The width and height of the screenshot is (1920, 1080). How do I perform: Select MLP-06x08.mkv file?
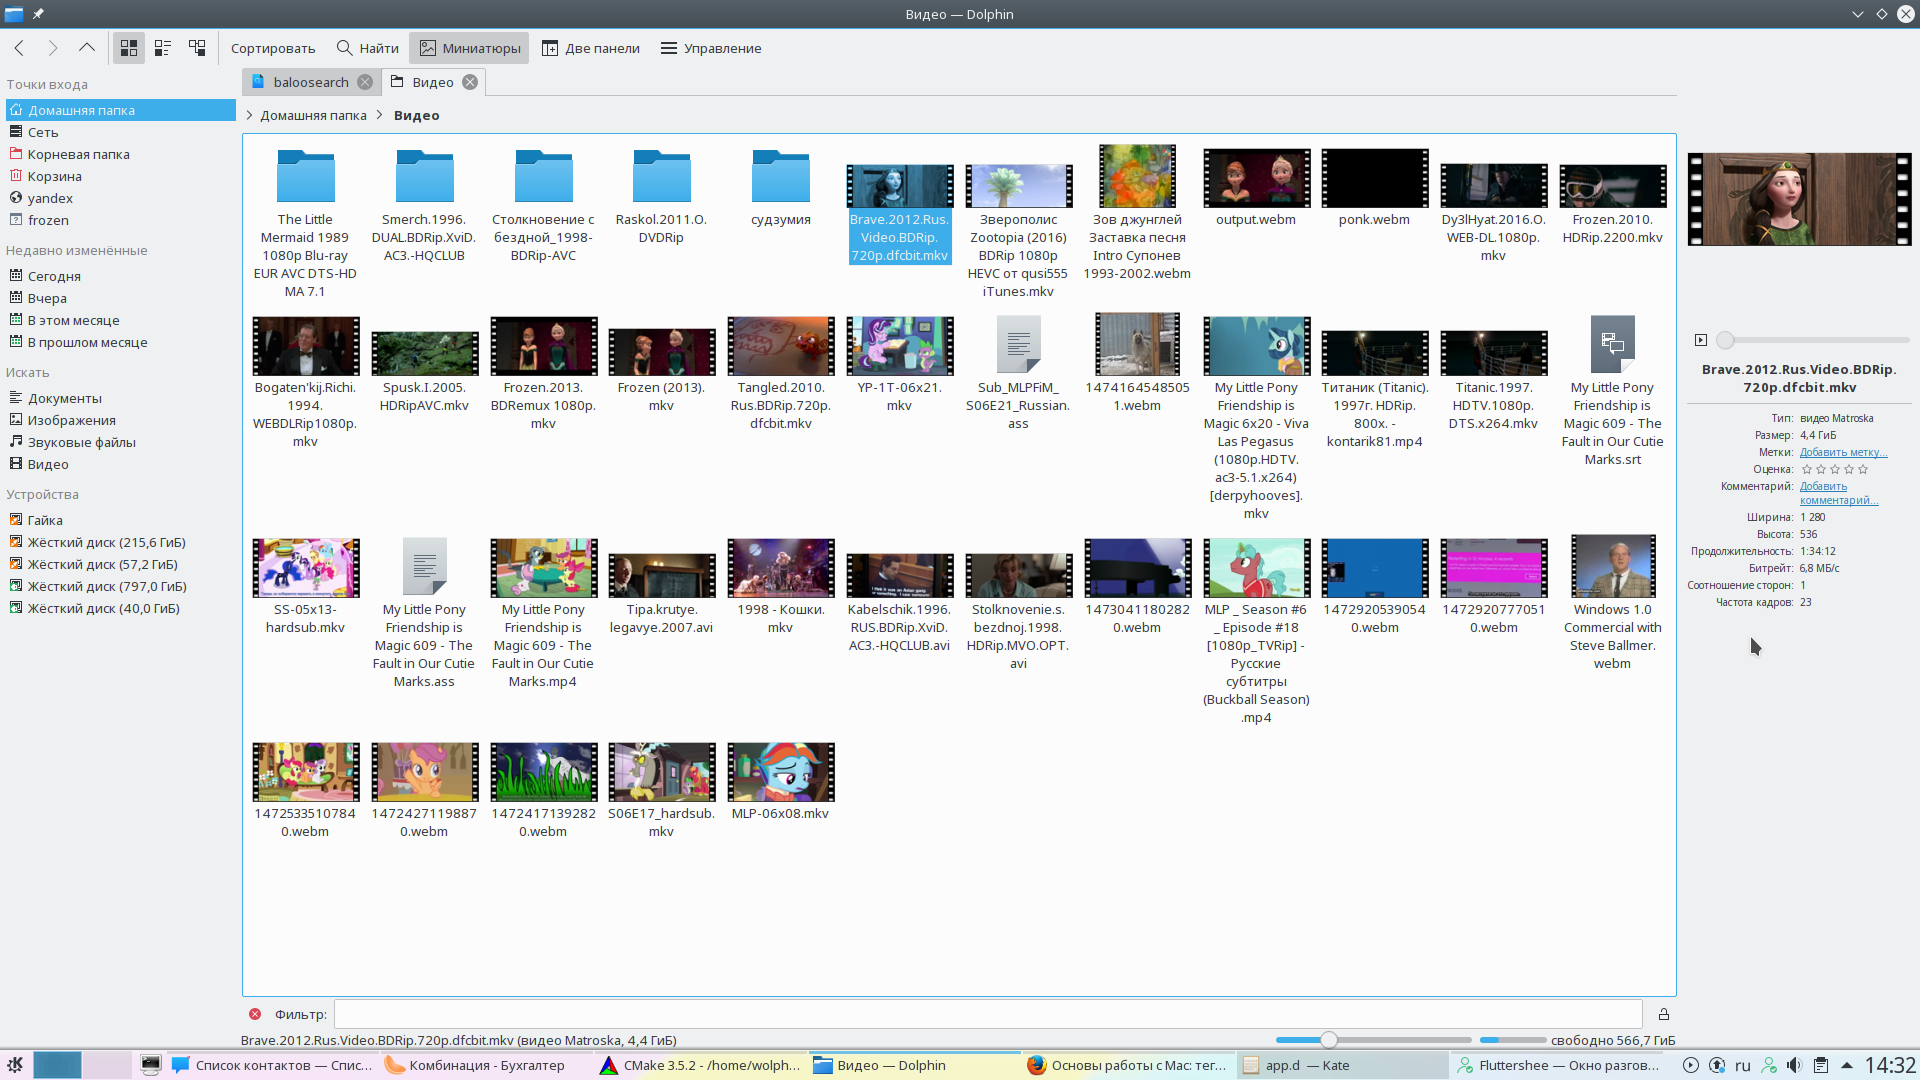point(780,782)
